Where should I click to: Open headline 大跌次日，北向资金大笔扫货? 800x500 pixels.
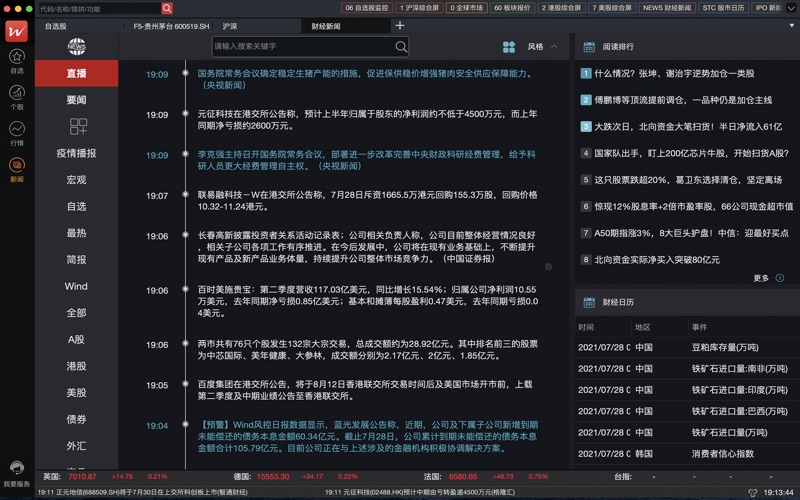680,127
